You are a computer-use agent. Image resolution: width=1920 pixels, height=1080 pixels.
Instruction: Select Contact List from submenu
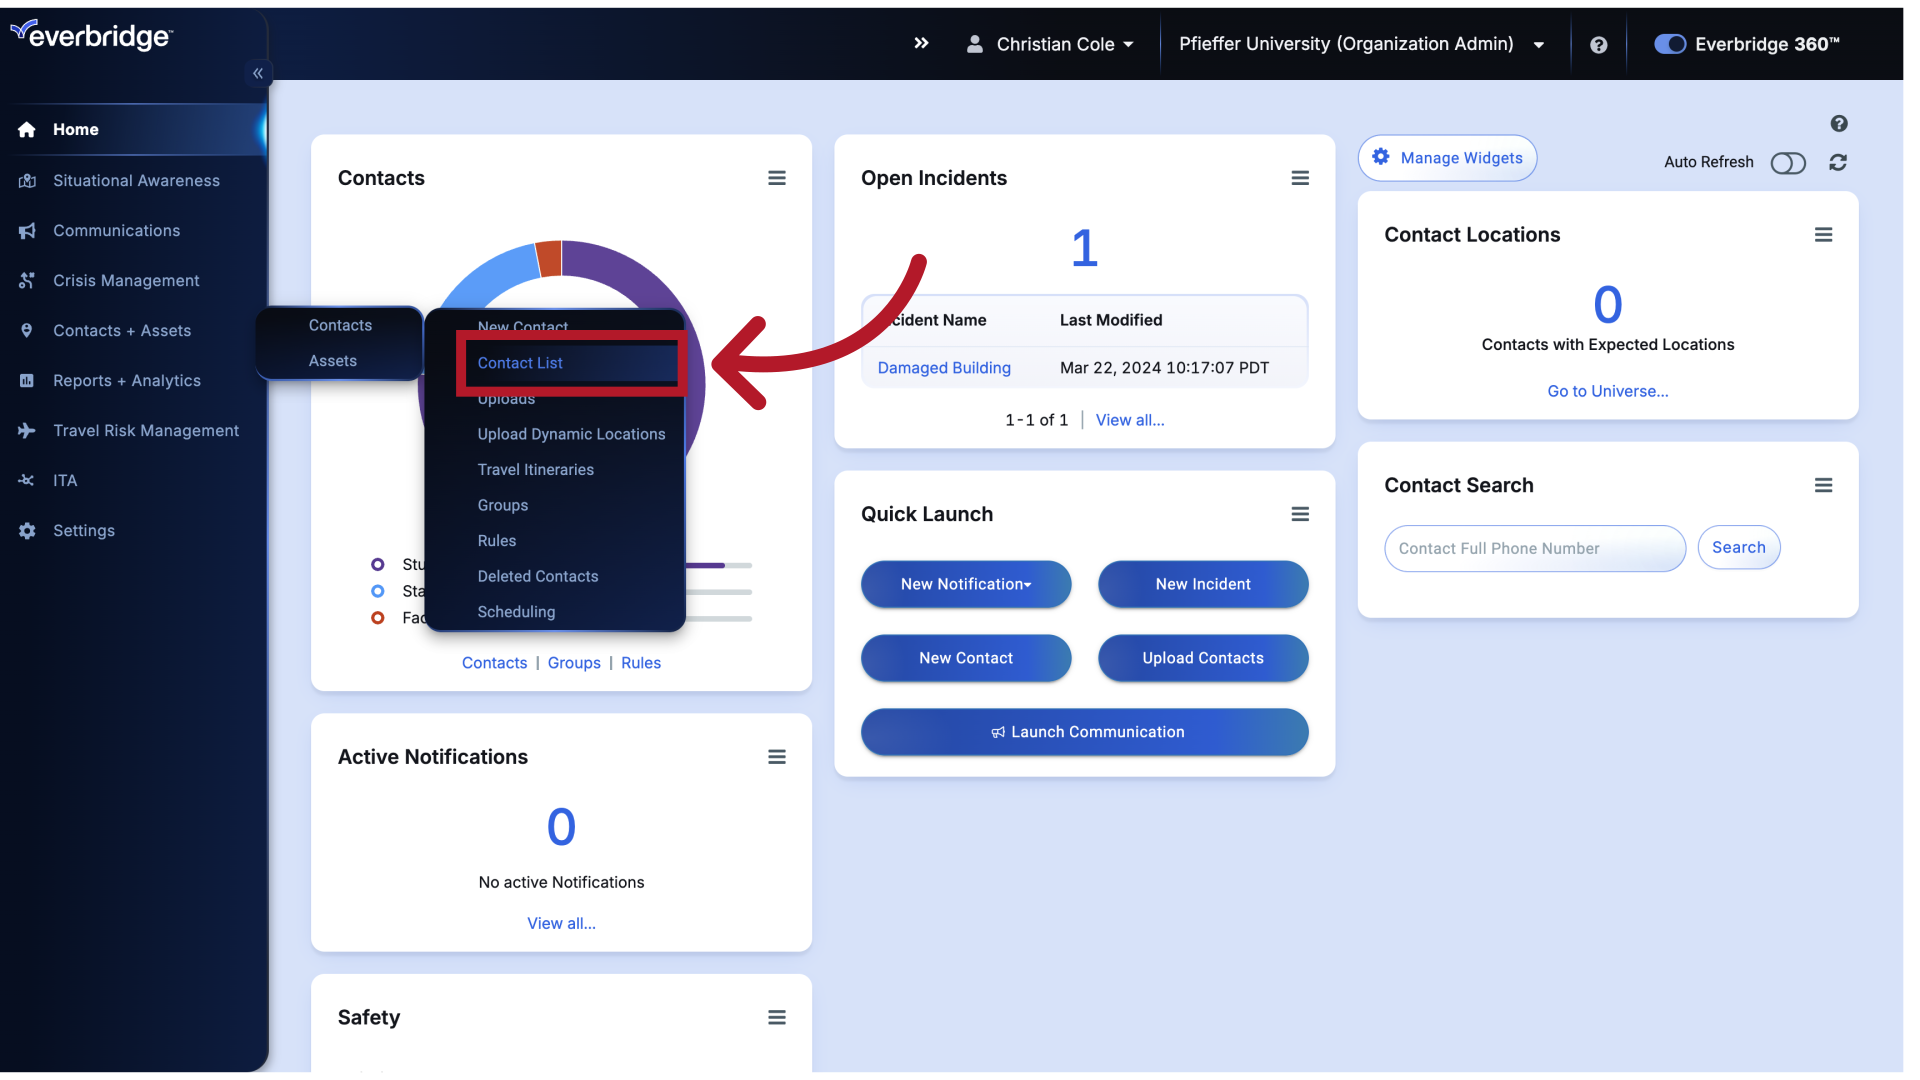[571, 363]
